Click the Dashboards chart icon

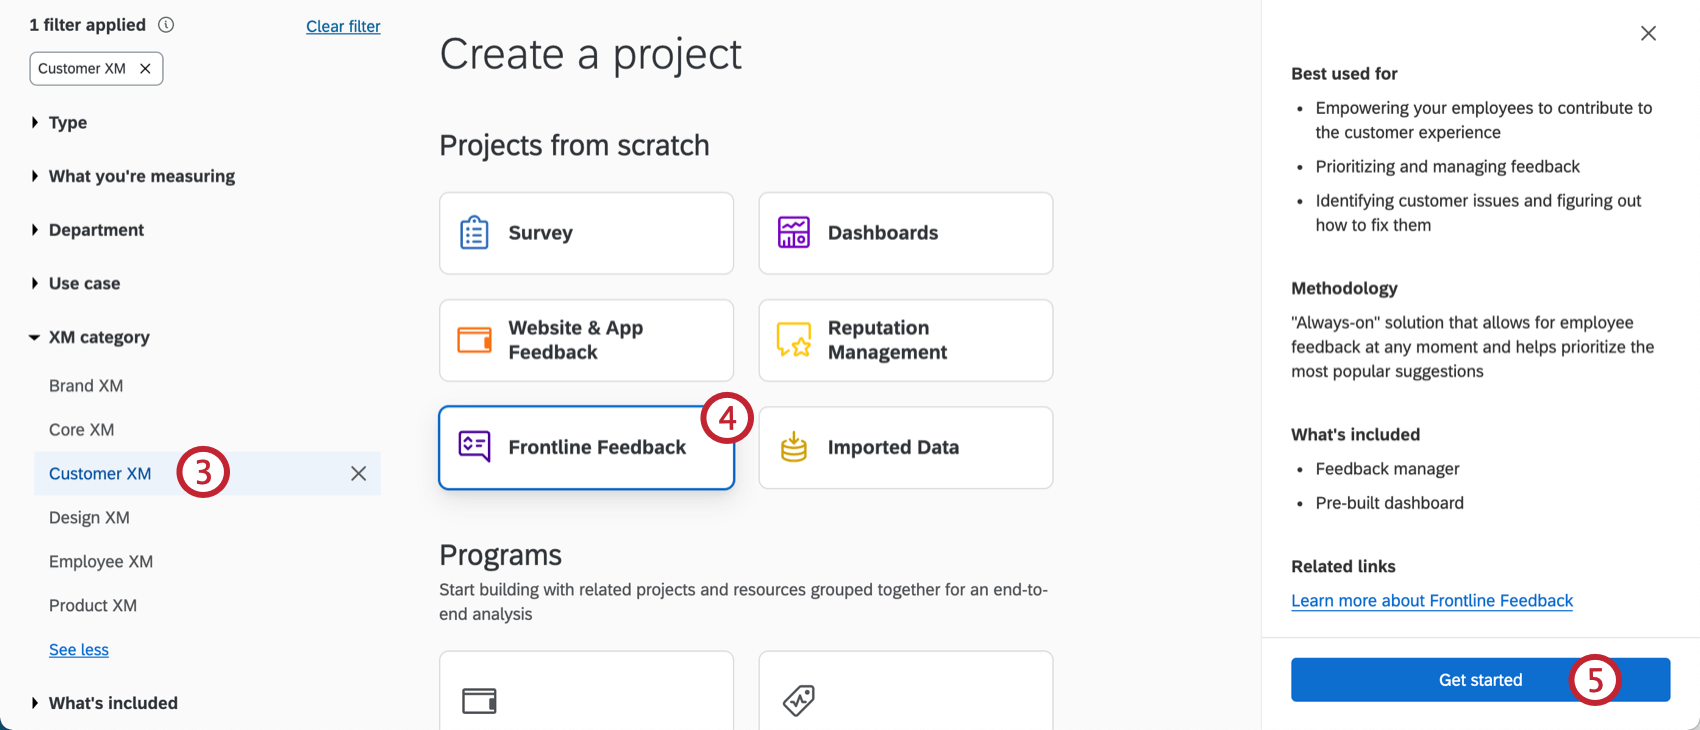coord(793,233)
